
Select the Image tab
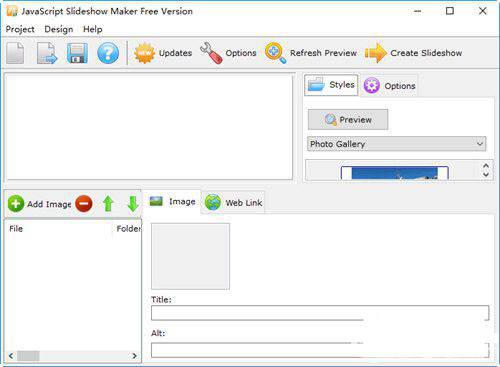coord(172,201)
